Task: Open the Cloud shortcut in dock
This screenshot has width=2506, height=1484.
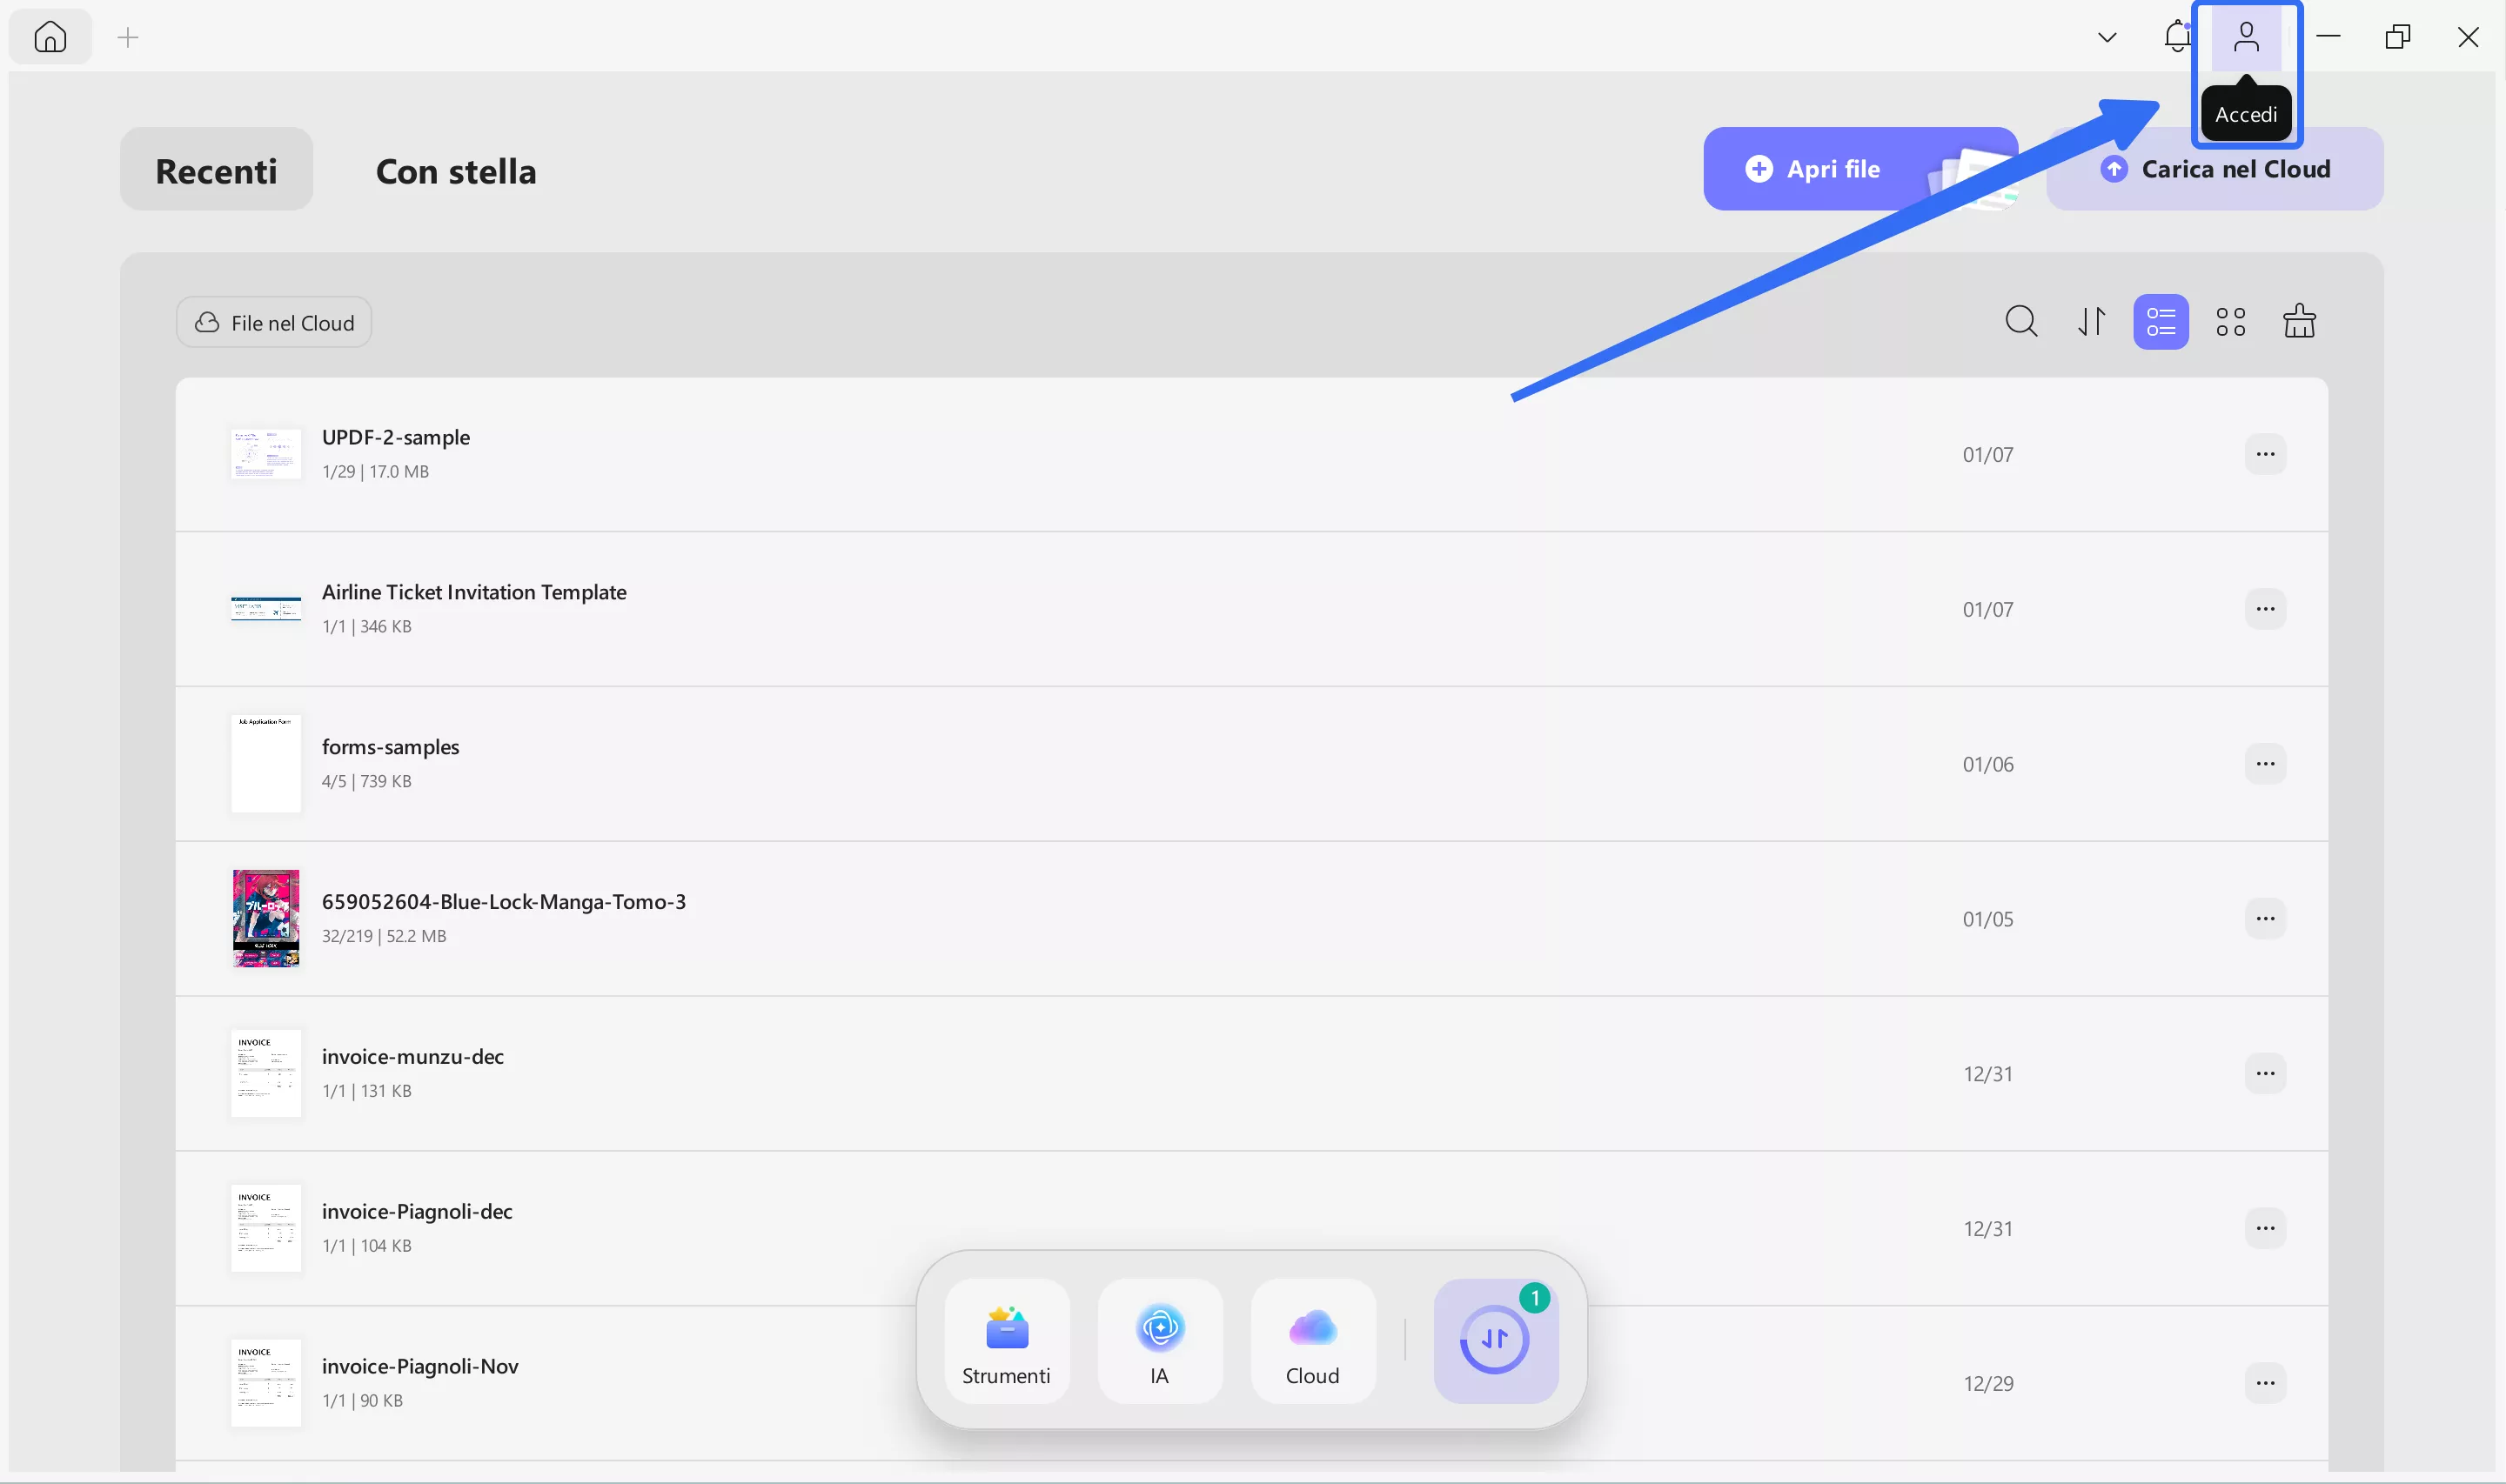Action: tap(1312, 1342)
